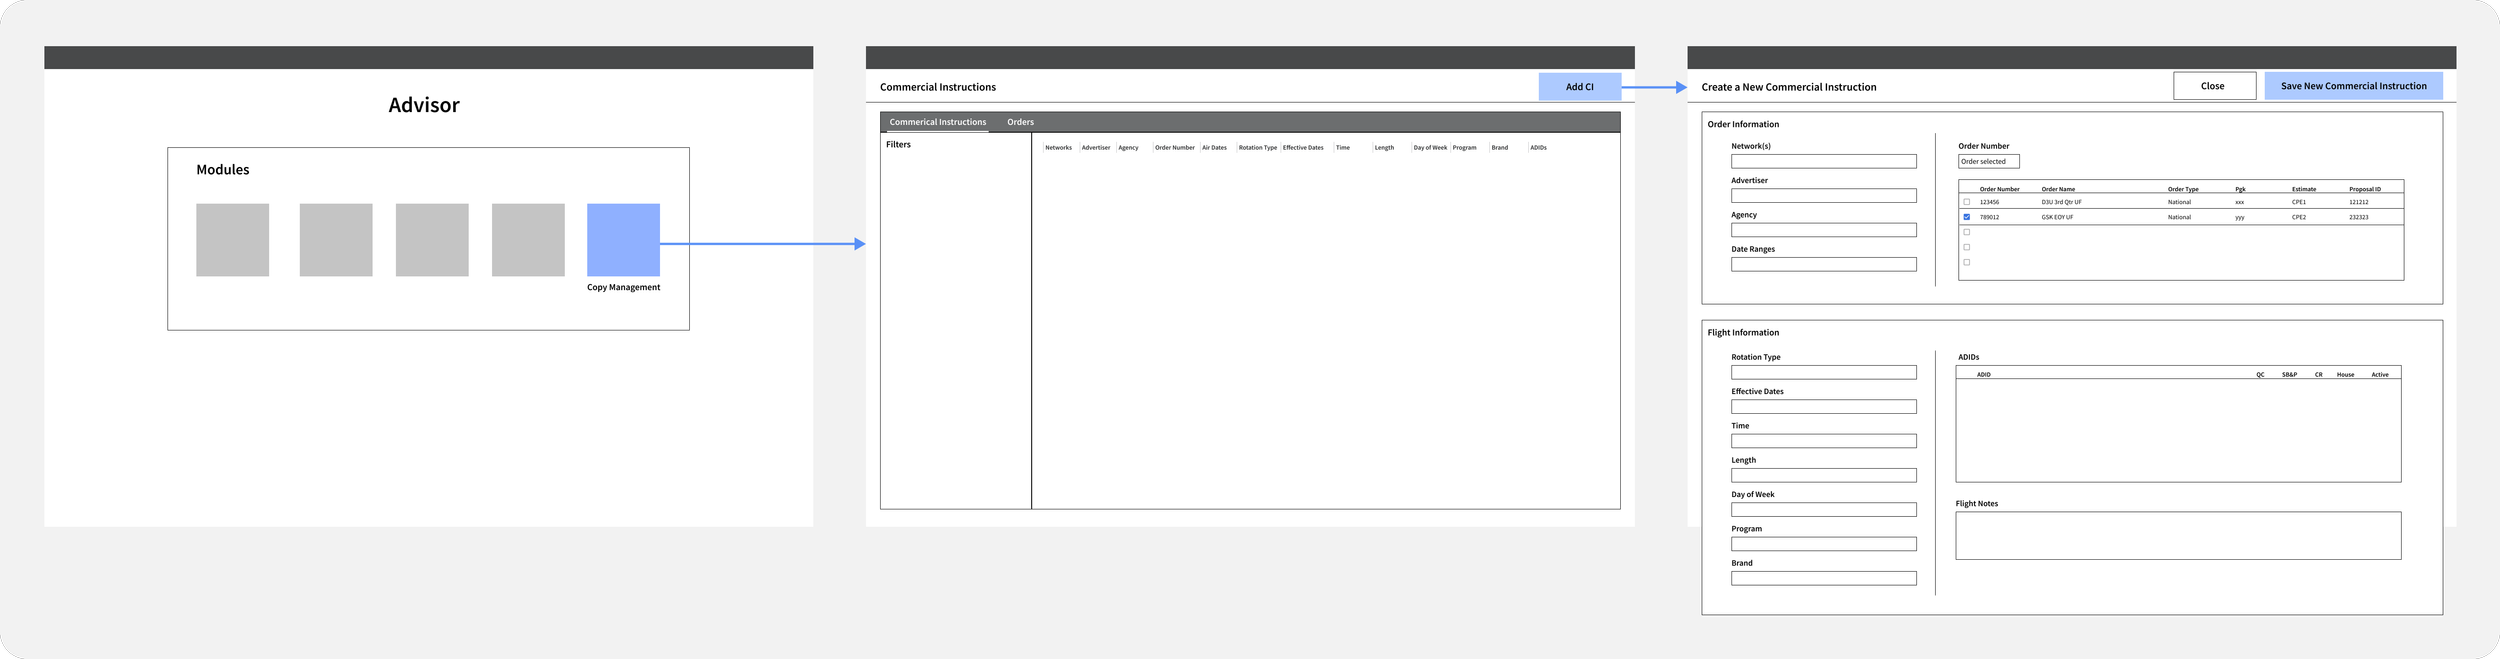Image resolution: width=2500 pixels, height=659 pixels.
Task: Click Time column header in Commercial Instructions list
Action: point(1343,148)
